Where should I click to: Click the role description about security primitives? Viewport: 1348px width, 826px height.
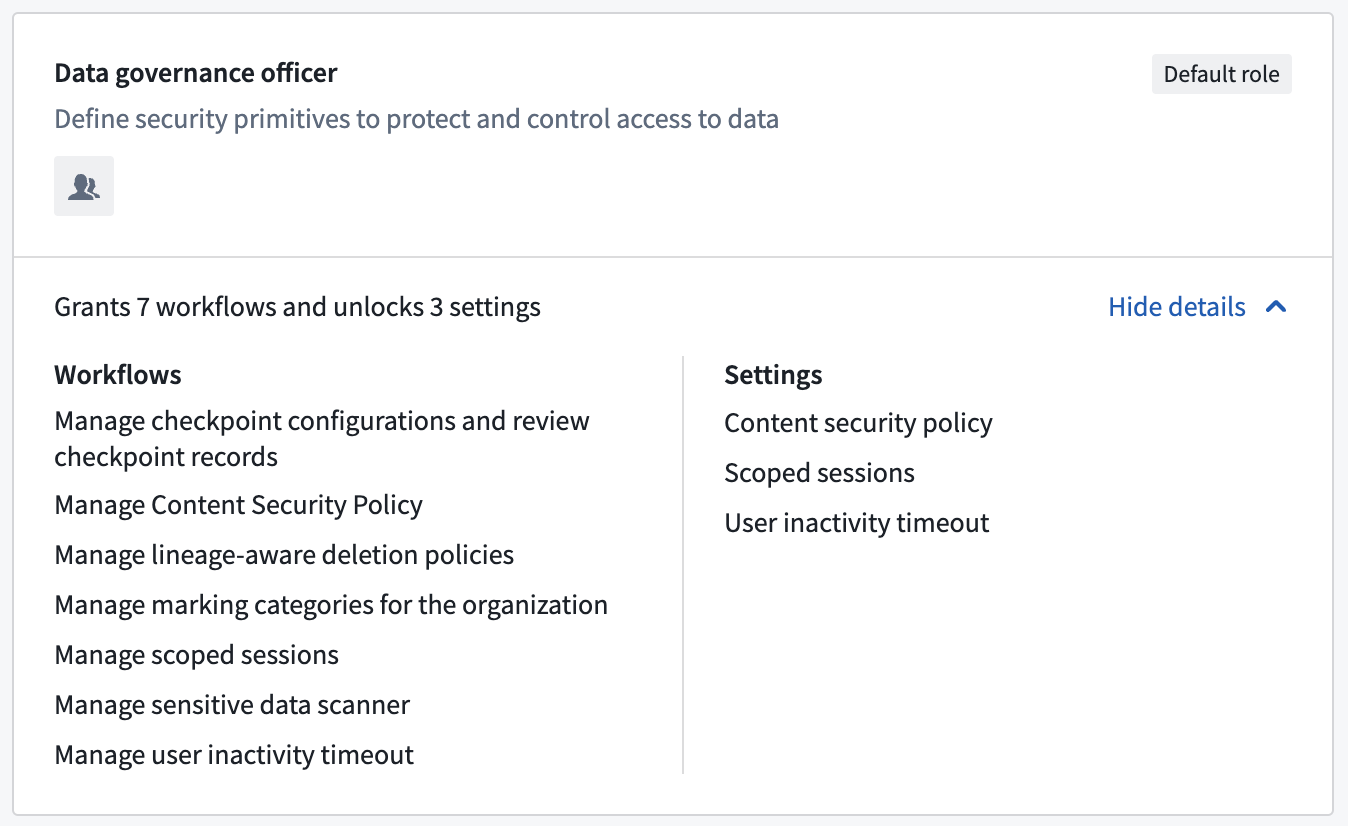[416, 119]
